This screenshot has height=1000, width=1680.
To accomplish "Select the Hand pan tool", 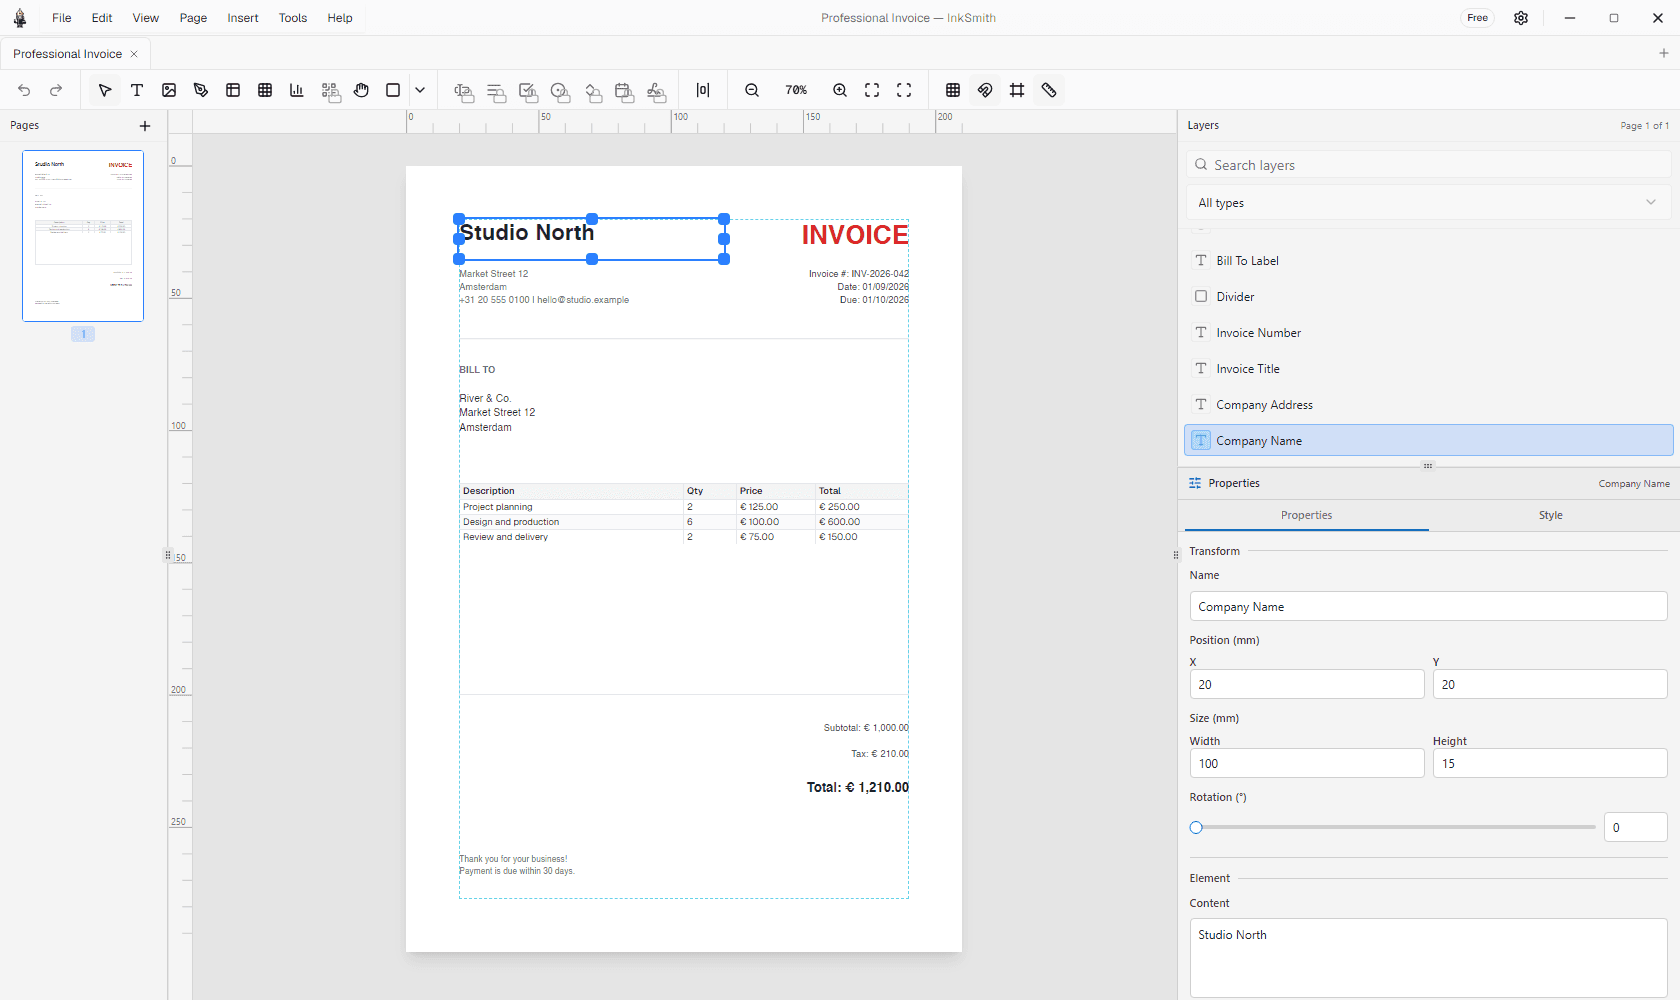I will (361, 90).
